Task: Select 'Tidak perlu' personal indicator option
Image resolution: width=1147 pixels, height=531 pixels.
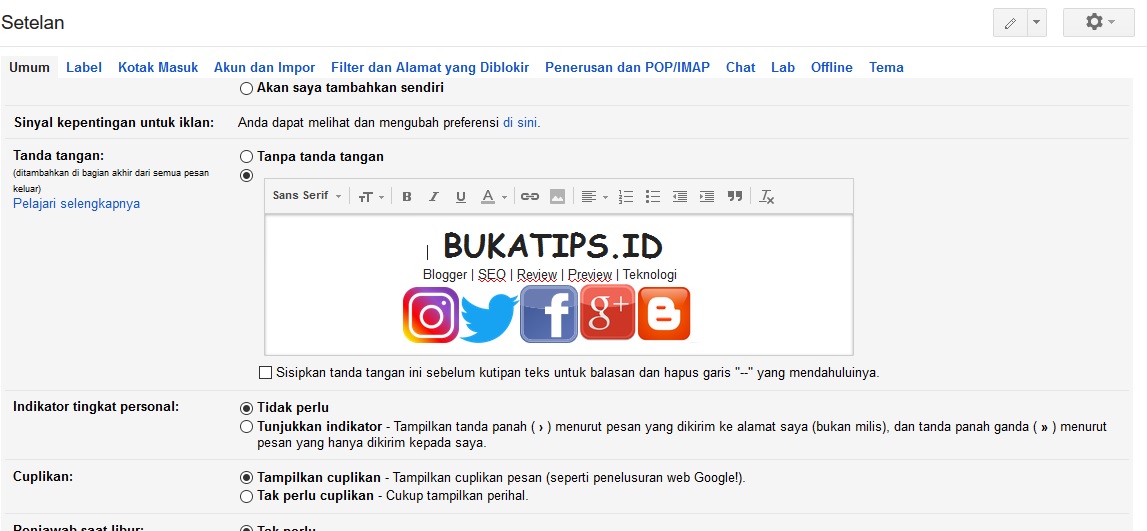Action: pyautogui.click(x=247, y=407)
